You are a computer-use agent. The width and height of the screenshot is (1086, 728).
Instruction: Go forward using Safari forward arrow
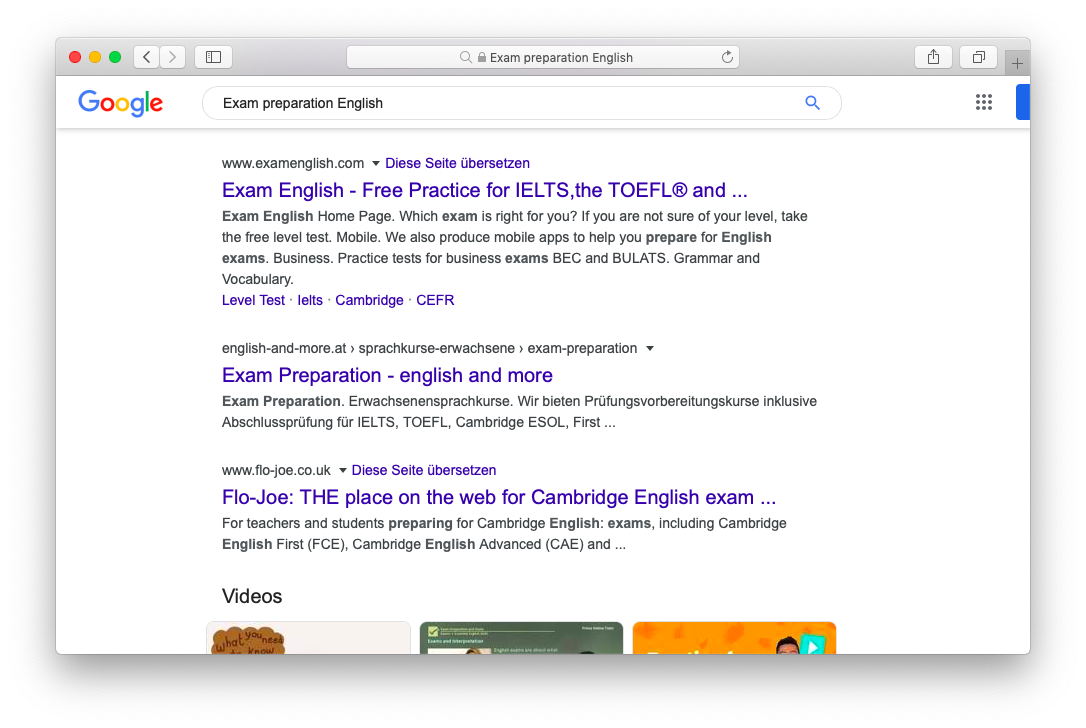172,57
